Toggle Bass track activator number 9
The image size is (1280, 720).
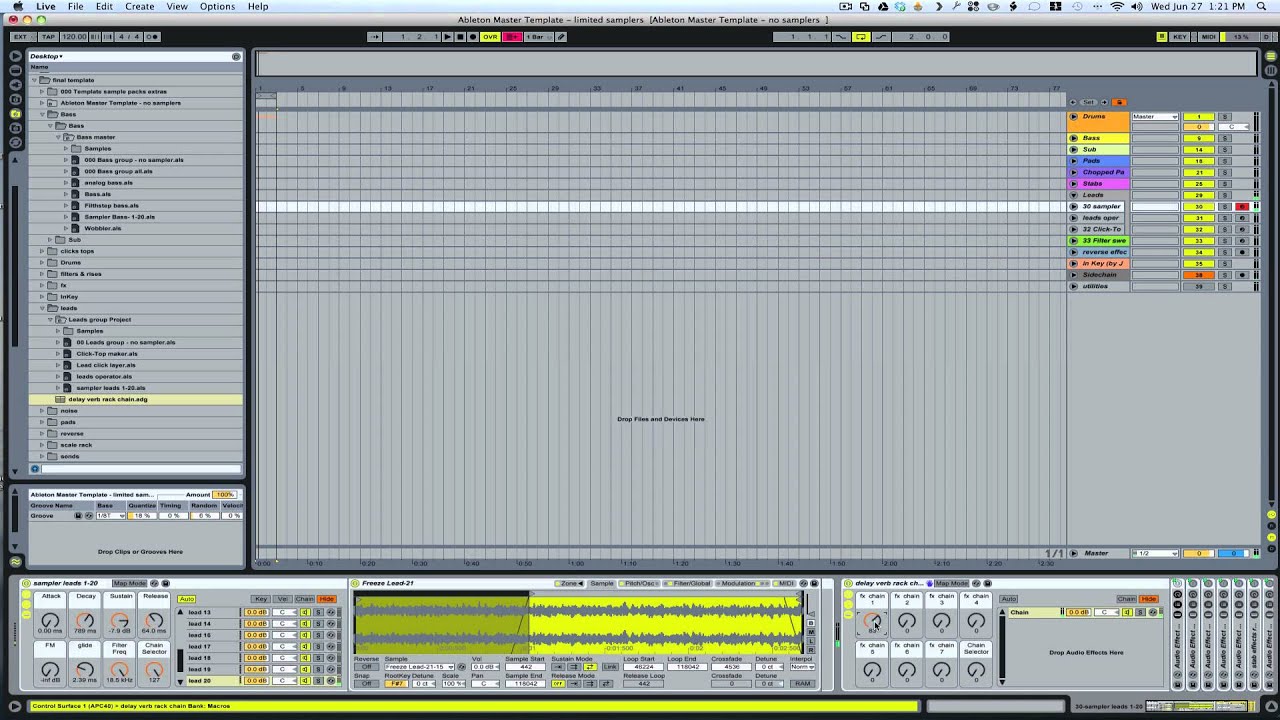click(1199, 138)
